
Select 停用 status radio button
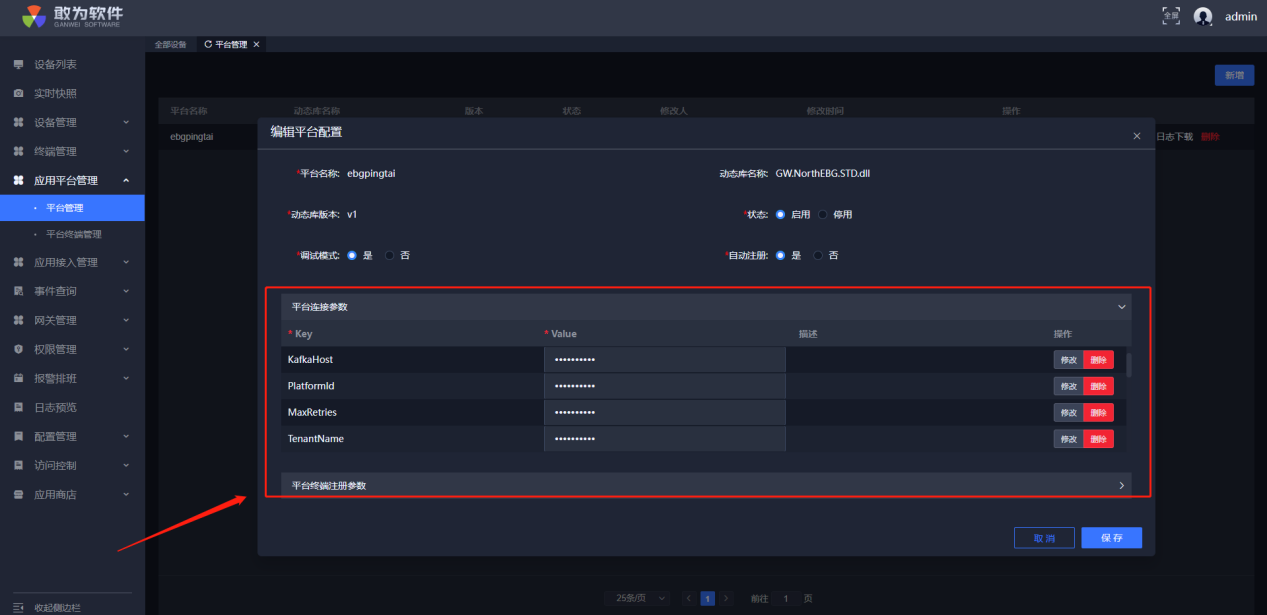pyautogui.click(x=823, y=214)
